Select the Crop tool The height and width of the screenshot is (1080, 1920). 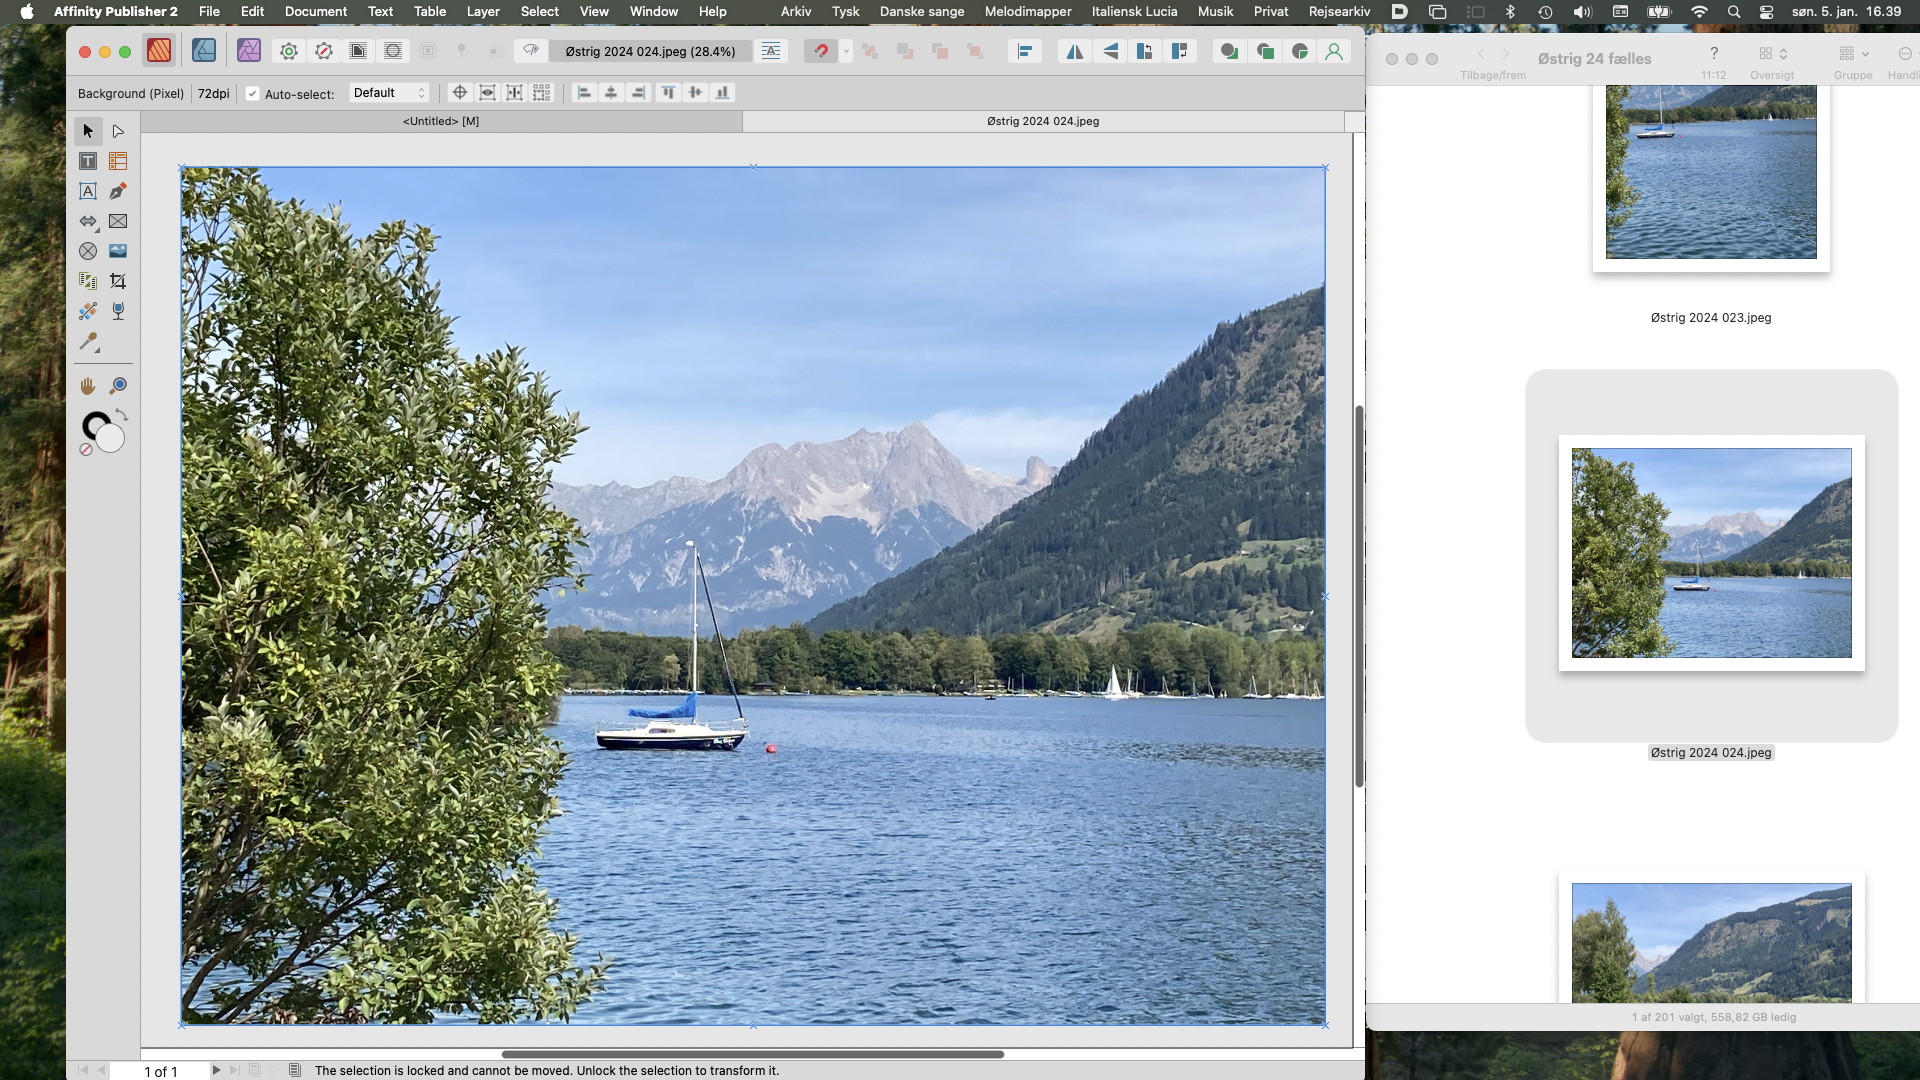pos(118,281)
